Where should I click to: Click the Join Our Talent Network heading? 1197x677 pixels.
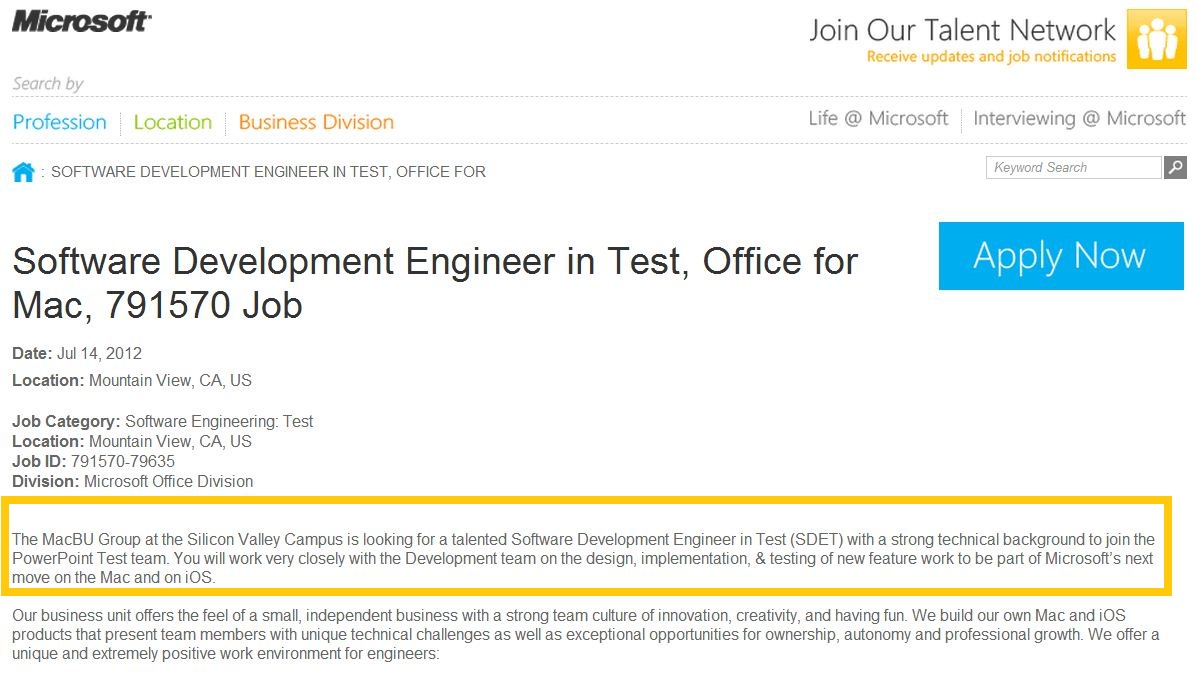click(x=962, y=30)
